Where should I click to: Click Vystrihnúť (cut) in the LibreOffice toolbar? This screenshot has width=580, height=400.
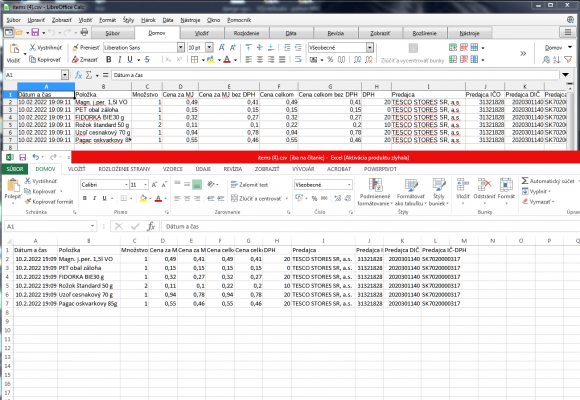coord(45,48)
